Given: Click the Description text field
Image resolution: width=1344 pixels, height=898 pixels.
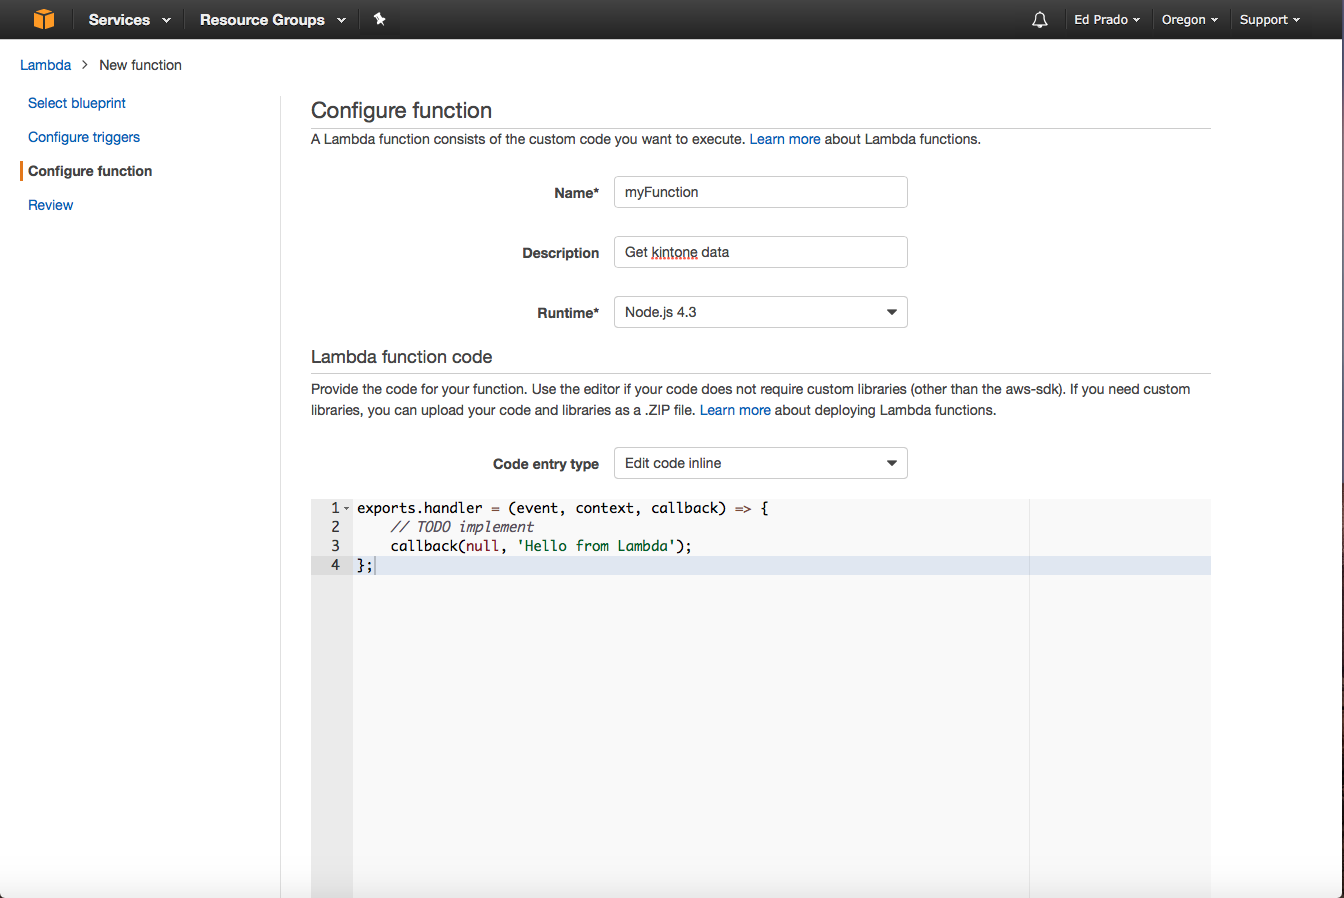Looking at the screenshot, I should point(760,252).
